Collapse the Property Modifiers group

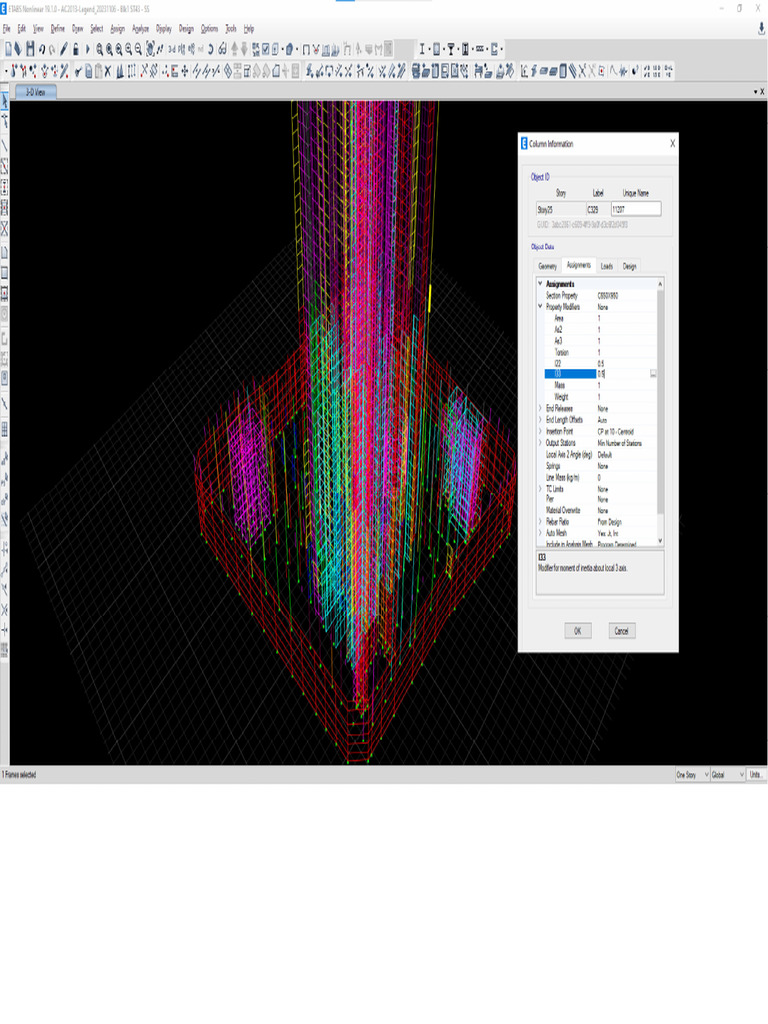point(541,307)
